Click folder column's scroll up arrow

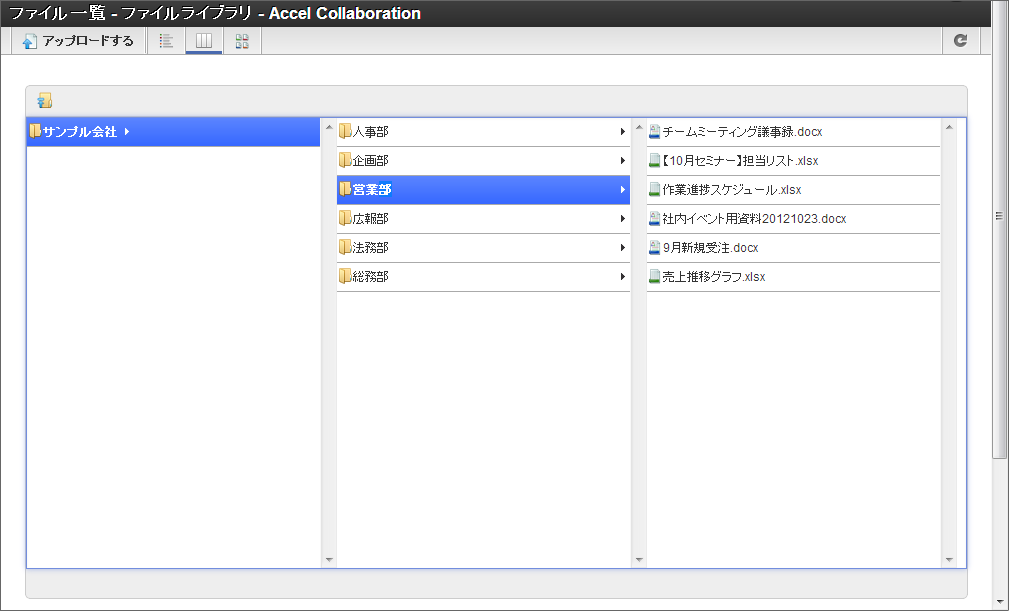[x=639, y=127]
